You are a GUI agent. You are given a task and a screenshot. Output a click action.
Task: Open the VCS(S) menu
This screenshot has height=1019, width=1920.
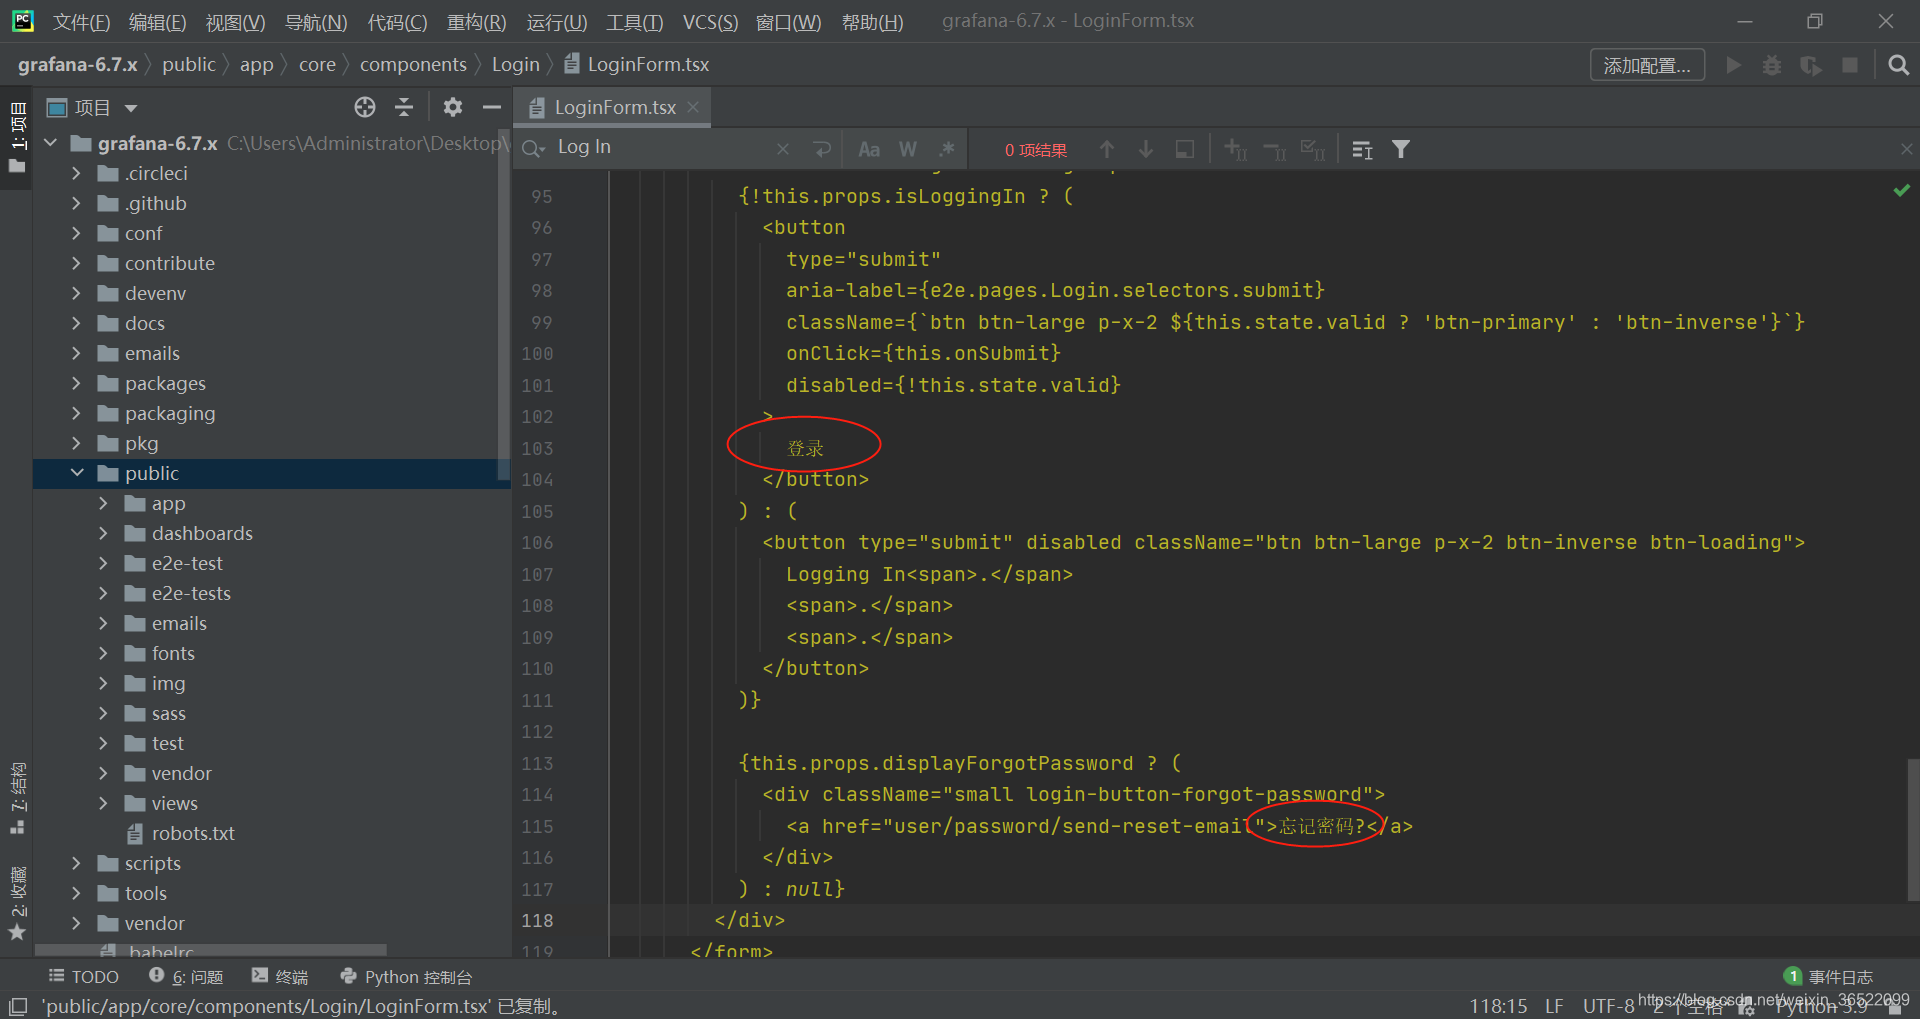point(710,22)
